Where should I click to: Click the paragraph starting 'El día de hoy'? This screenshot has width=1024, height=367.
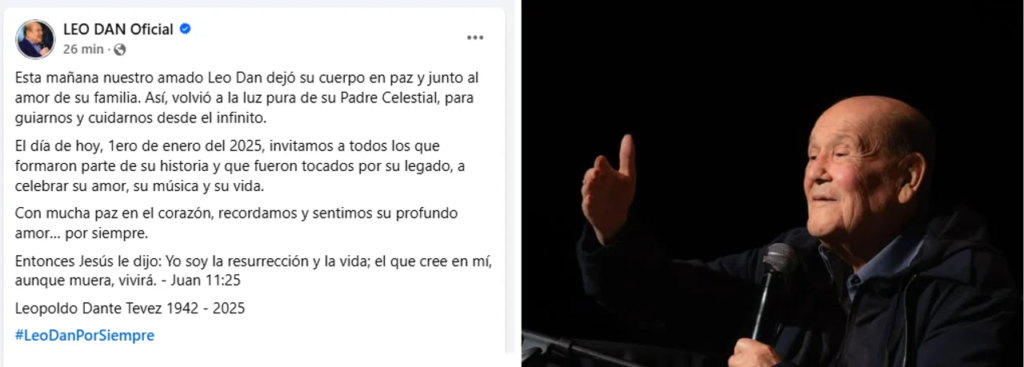click(x=240, y=166)
